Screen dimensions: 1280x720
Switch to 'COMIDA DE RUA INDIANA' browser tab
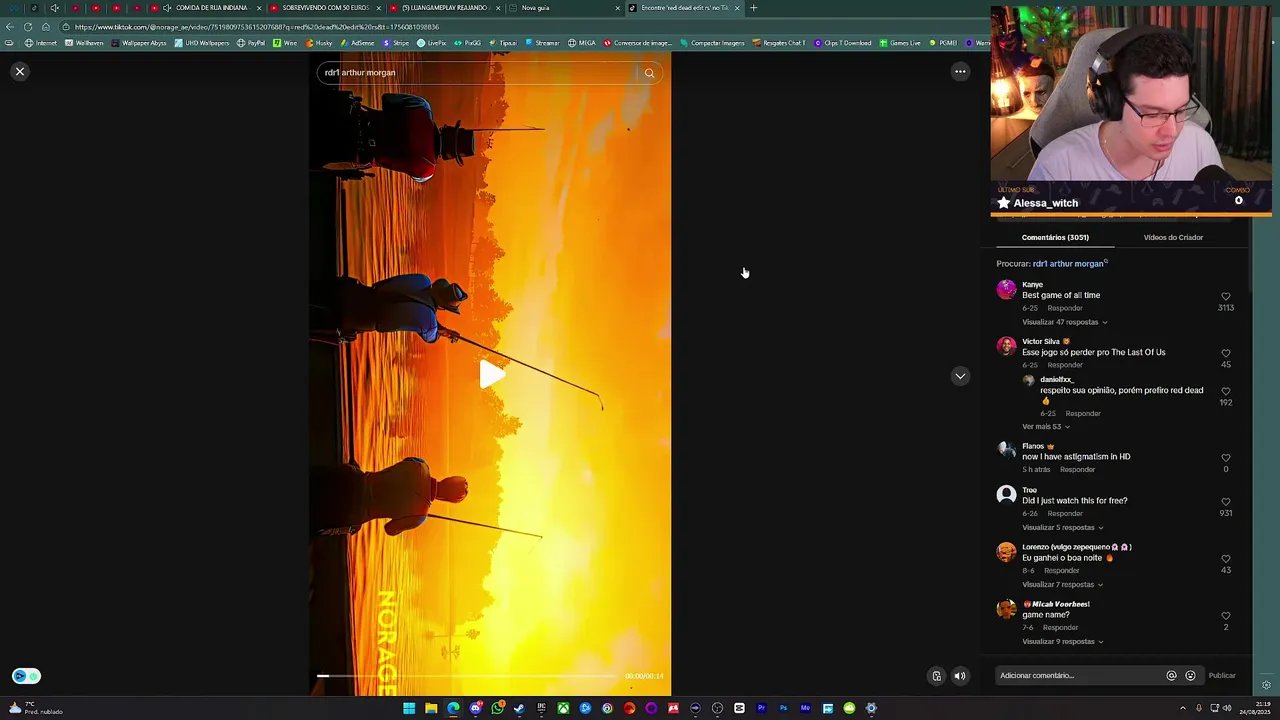tap(205, 8)
